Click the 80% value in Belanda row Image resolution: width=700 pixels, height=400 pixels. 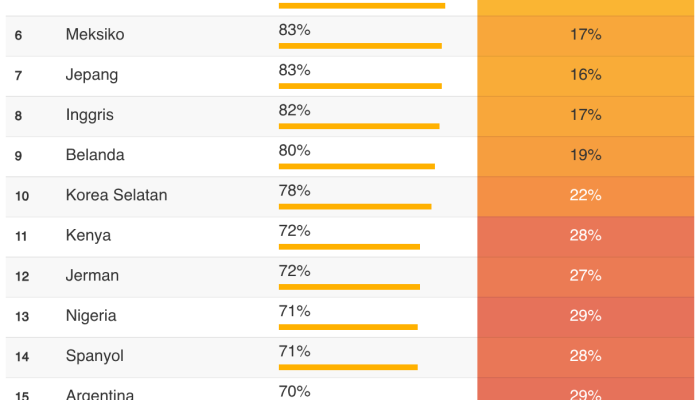[x=294, y=150]
